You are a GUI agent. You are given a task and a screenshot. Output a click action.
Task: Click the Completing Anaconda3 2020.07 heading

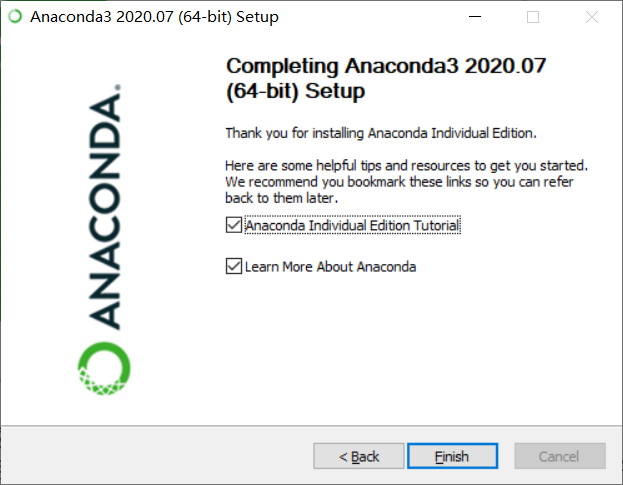pos(386,78)
